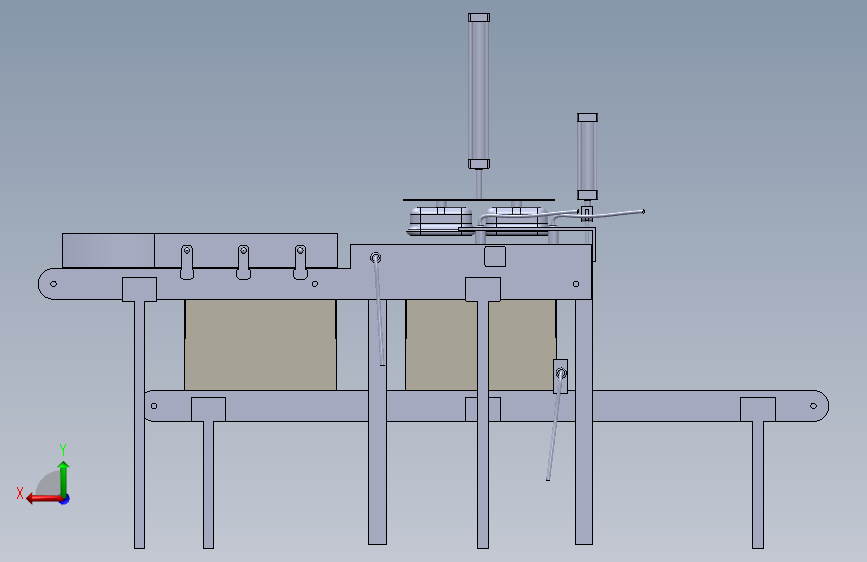The height and width of the screenshot is (562, 867).
Task: Select the right gripper head under the plate
Action: pos(517,221)
